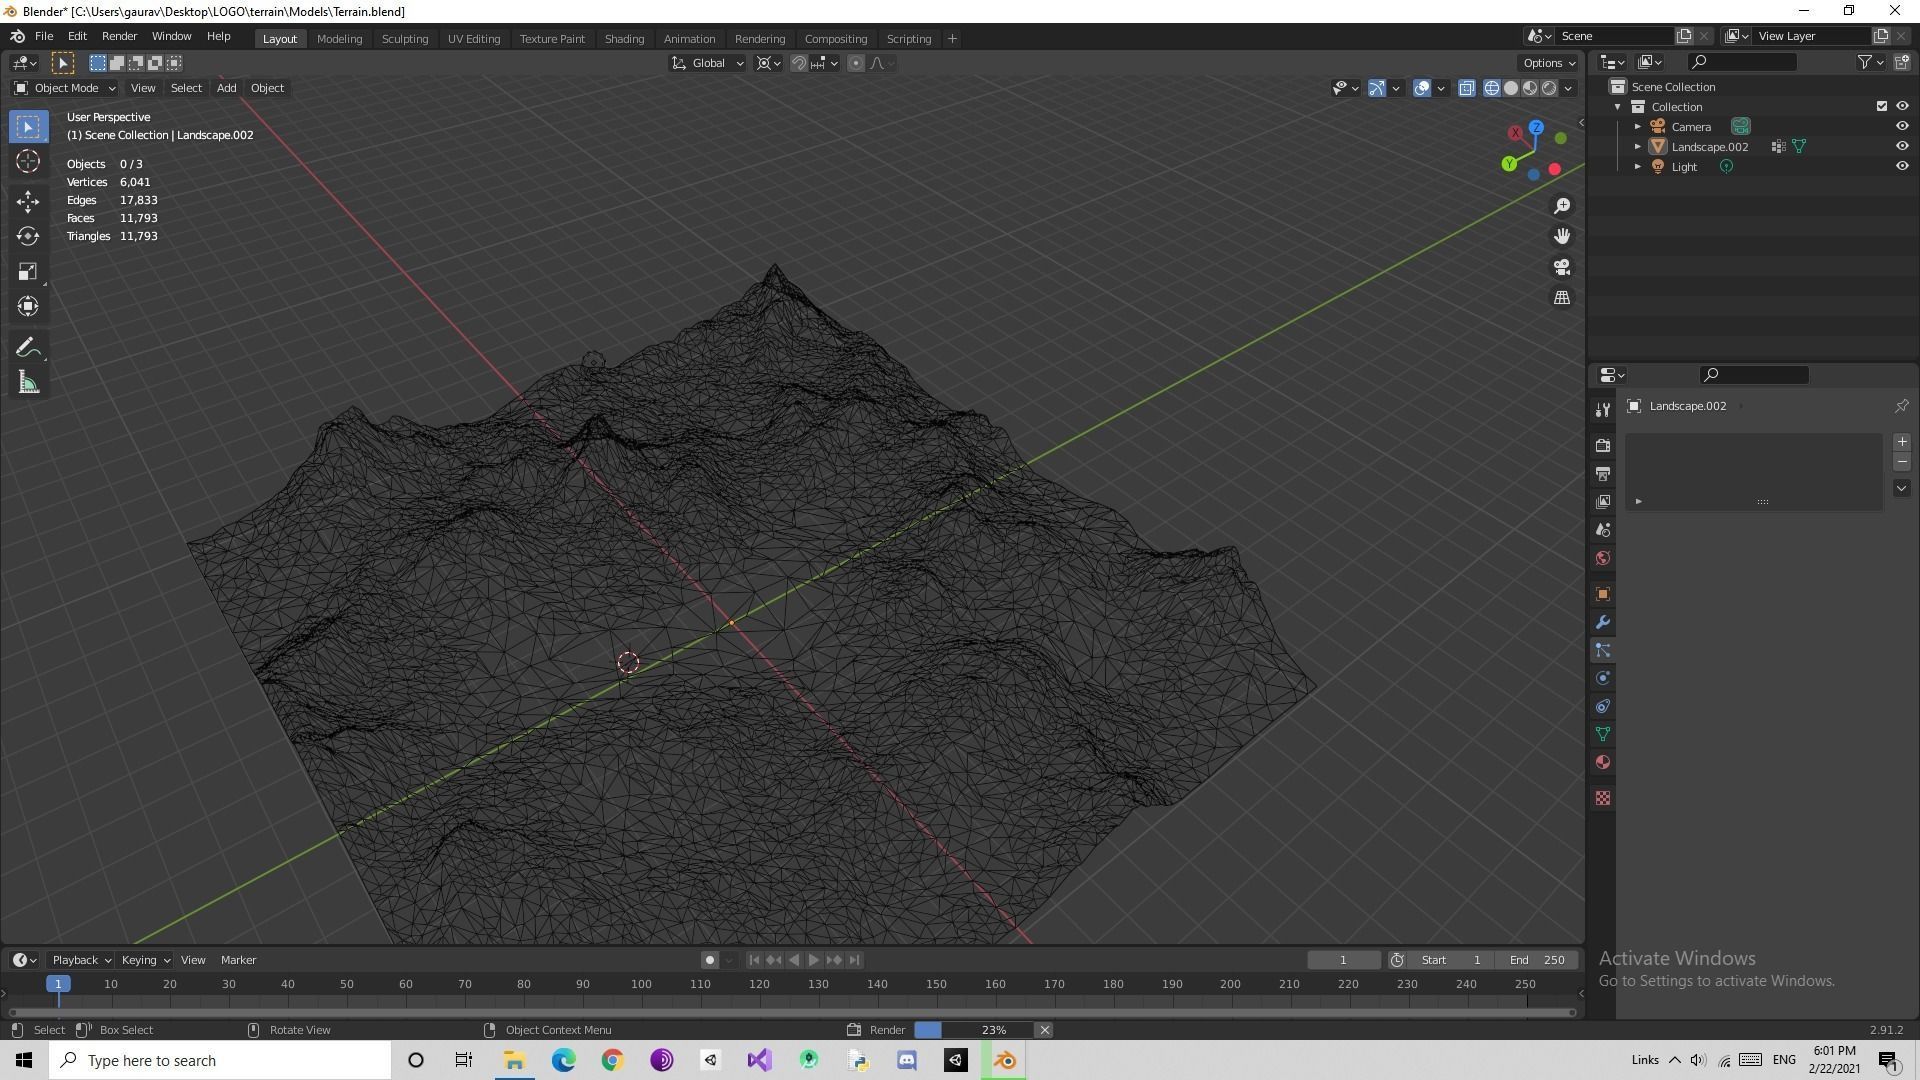
Task: Open the Playback dropdown in timeline
Action: click(80, 960)
